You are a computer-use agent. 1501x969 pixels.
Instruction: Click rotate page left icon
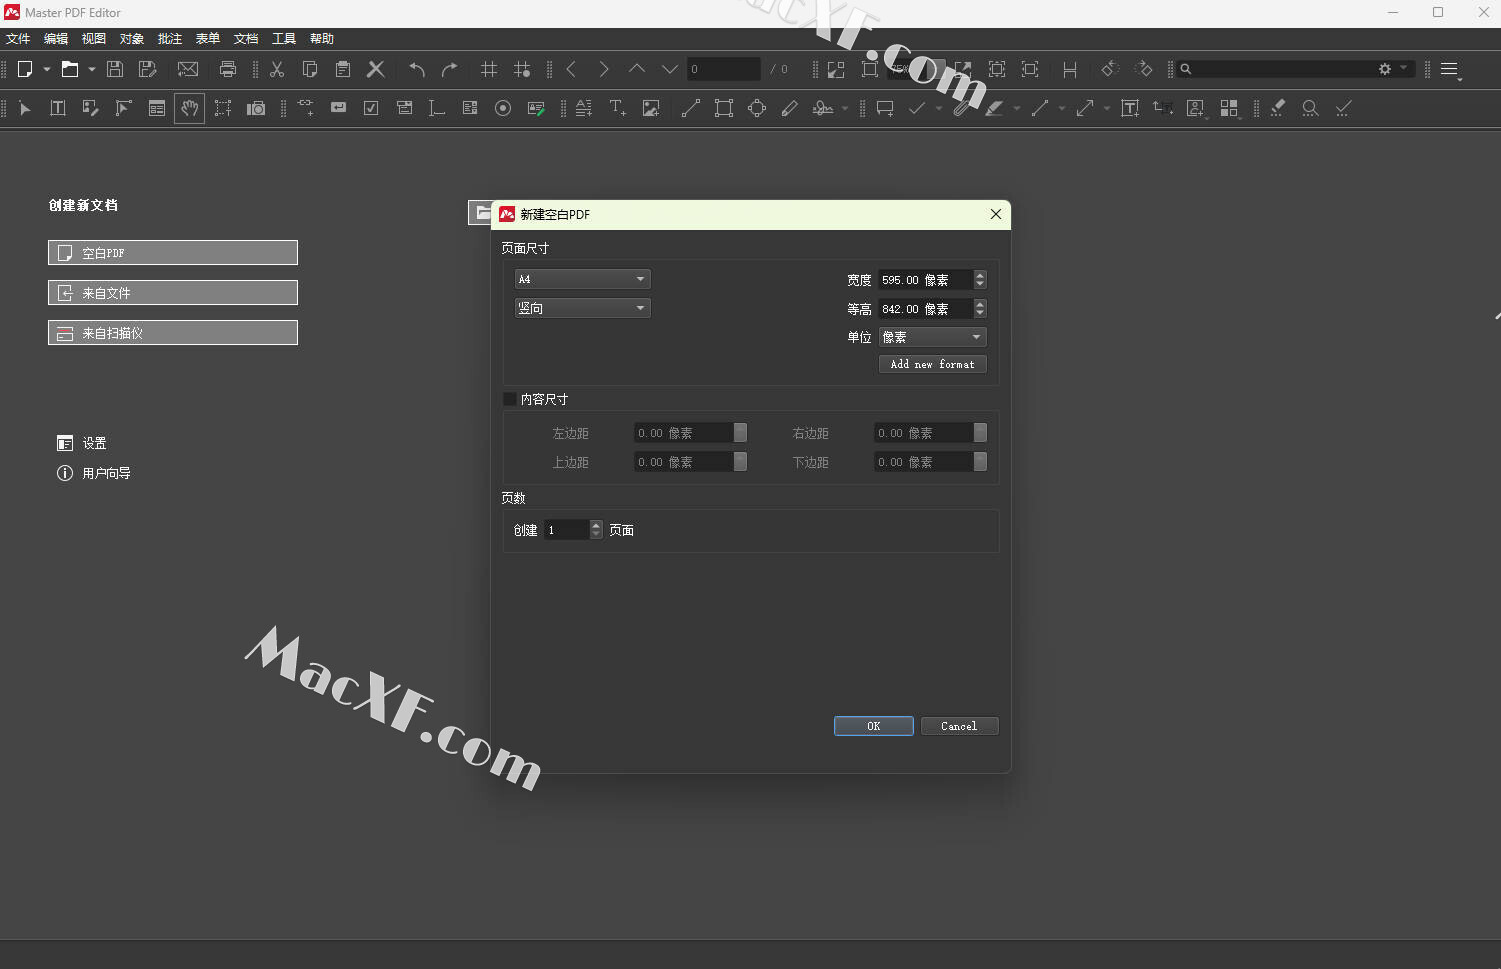point(1109,69)
